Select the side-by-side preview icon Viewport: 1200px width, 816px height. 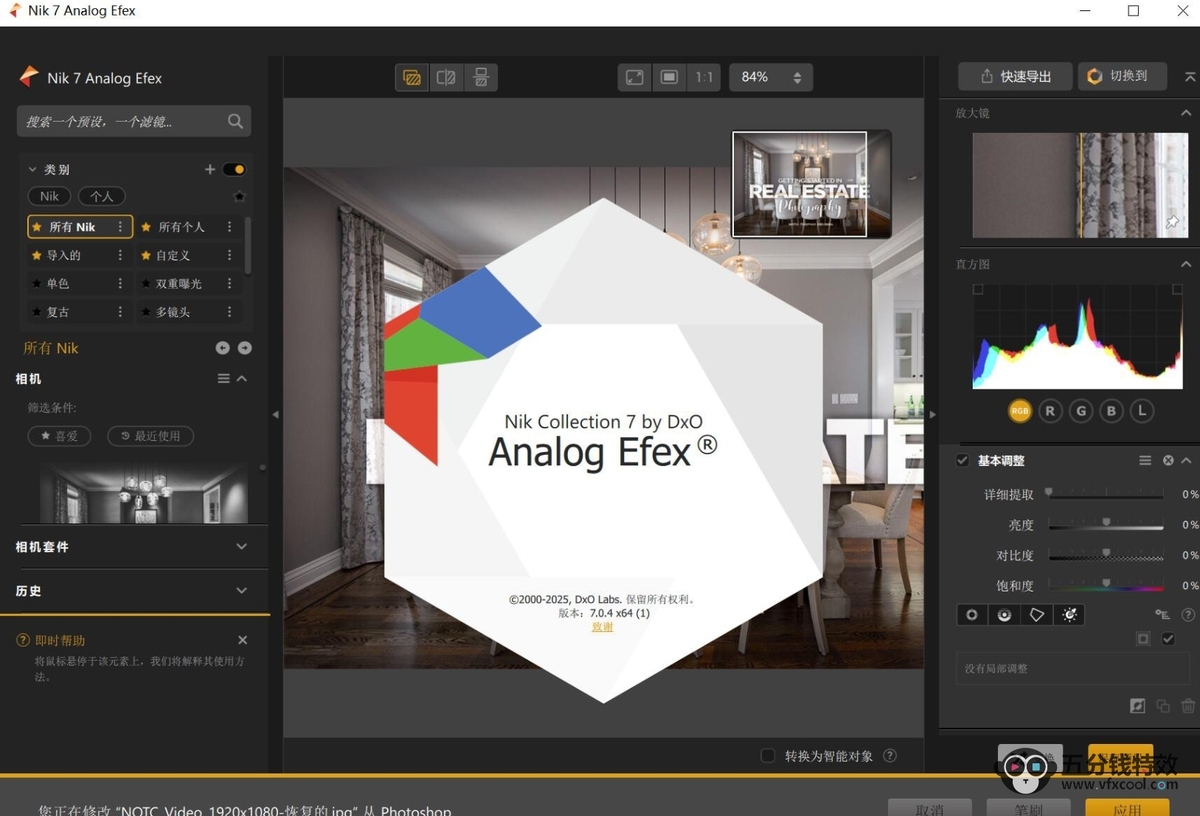481,77
